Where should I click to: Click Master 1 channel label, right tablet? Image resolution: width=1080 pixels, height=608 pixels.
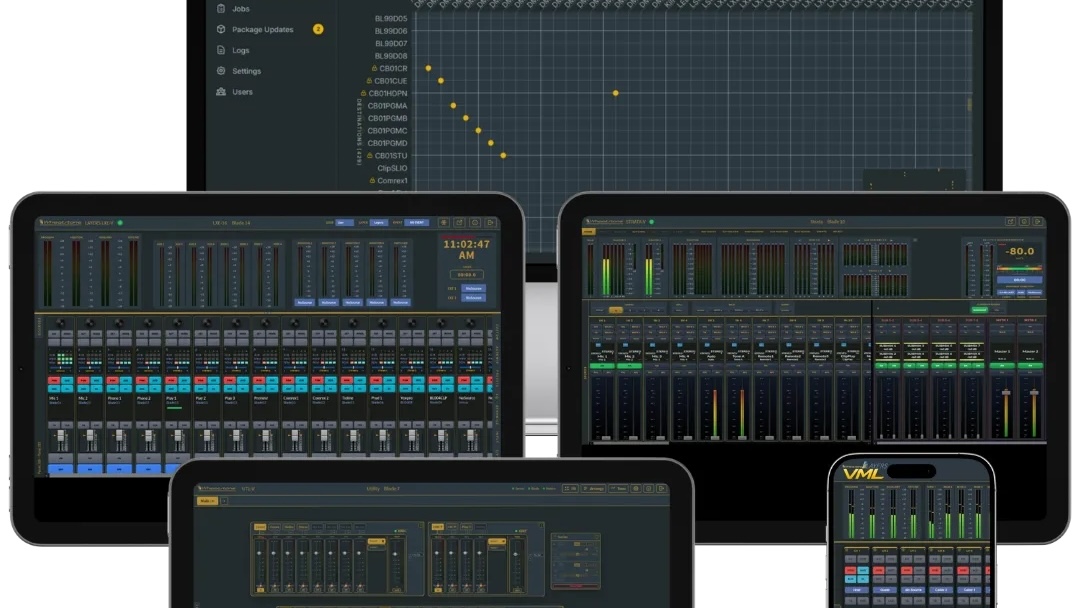1002,351
